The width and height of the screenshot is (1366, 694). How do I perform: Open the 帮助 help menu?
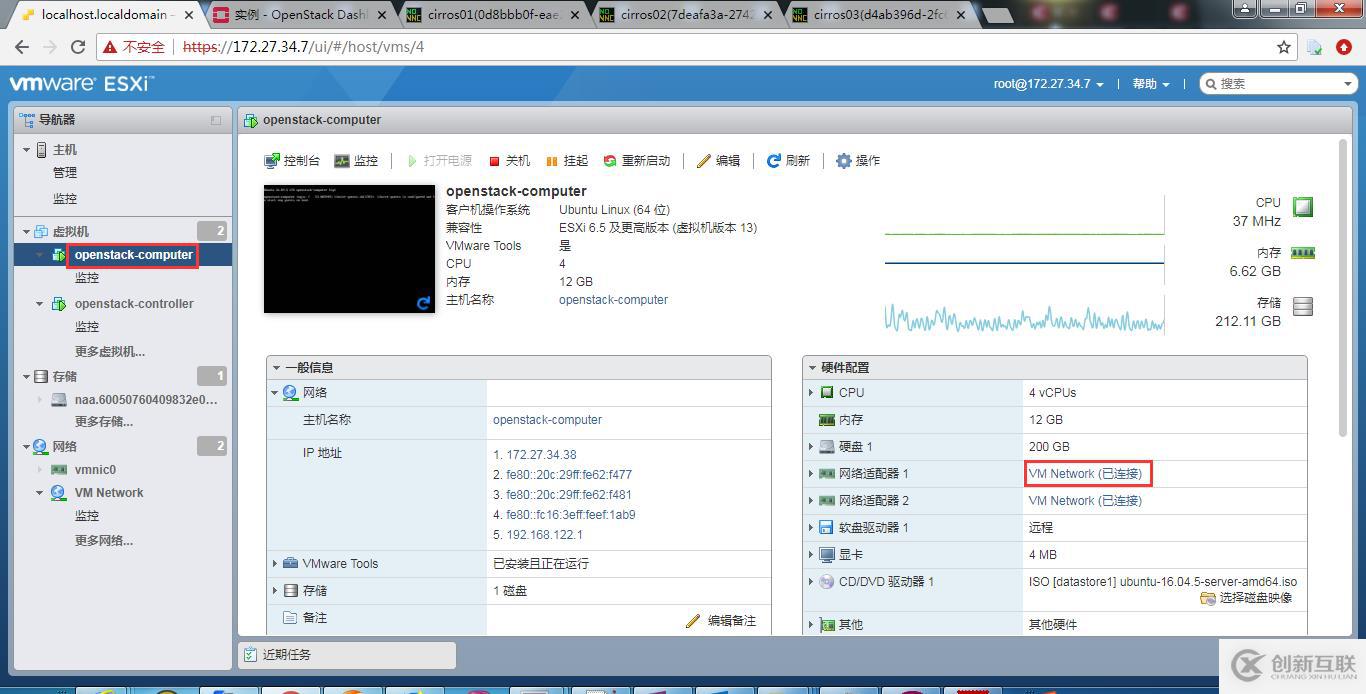1151,84
